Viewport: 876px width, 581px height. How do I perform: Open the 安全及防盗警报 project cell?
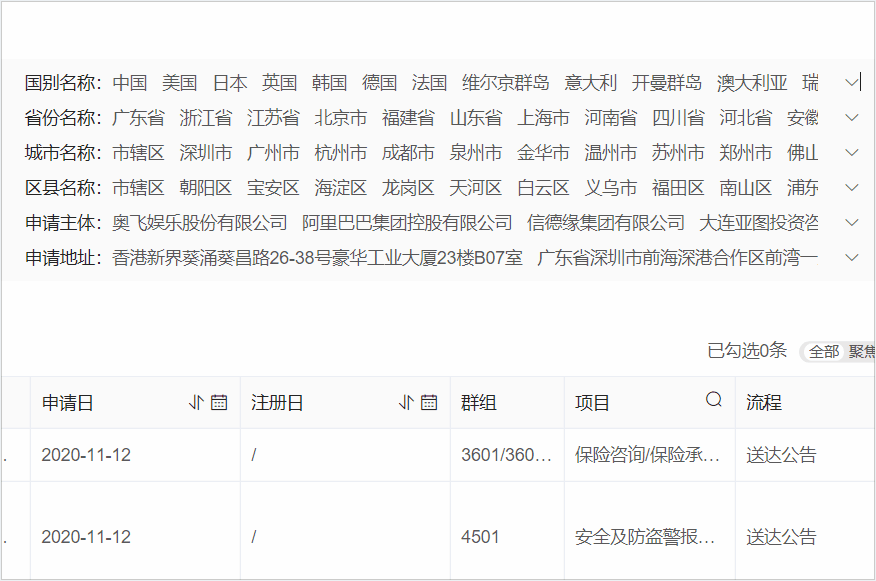coord(645,537)
